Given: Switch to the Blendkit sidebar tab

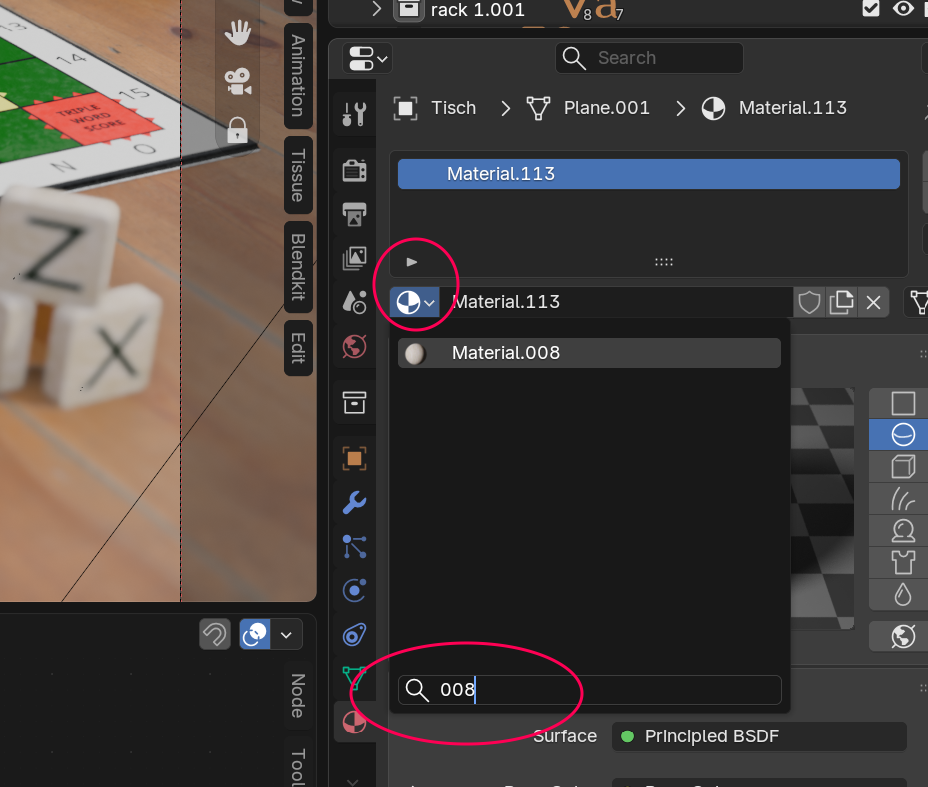Looking at the screenshot, I should click(x=298, y=267).
